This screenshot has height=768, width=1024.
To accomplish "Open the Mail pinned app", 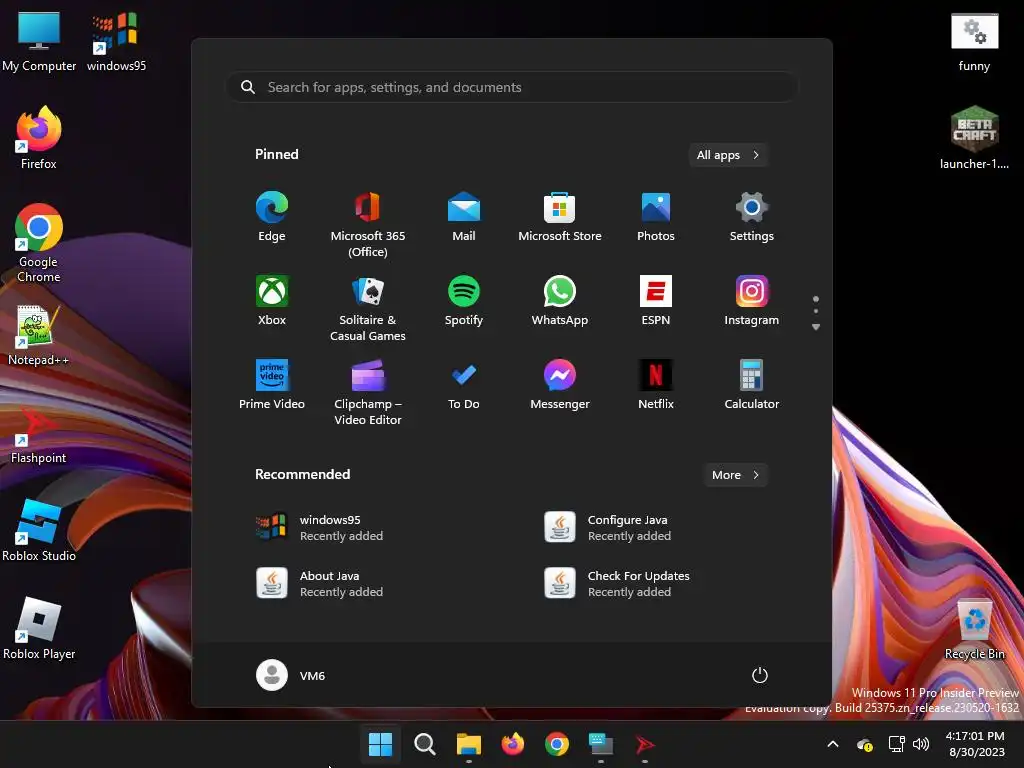I will 464,218.
